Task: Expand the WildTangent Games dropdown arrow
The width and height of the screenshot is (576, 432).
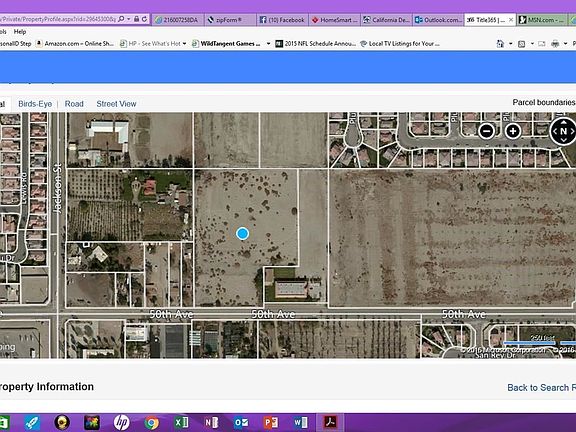Action: point(269,43)
